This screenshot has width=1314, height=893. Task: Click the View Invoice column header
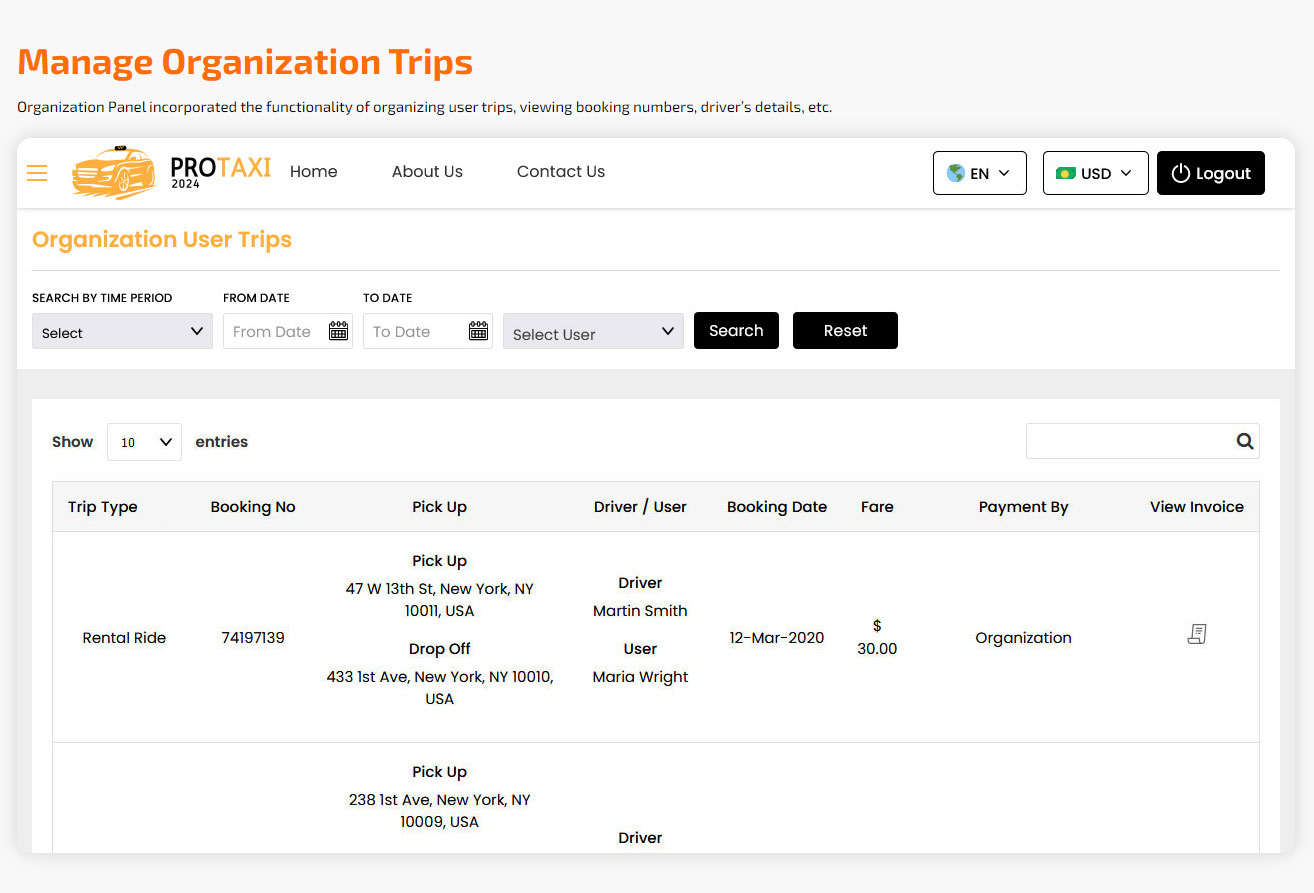point(1197,507)
